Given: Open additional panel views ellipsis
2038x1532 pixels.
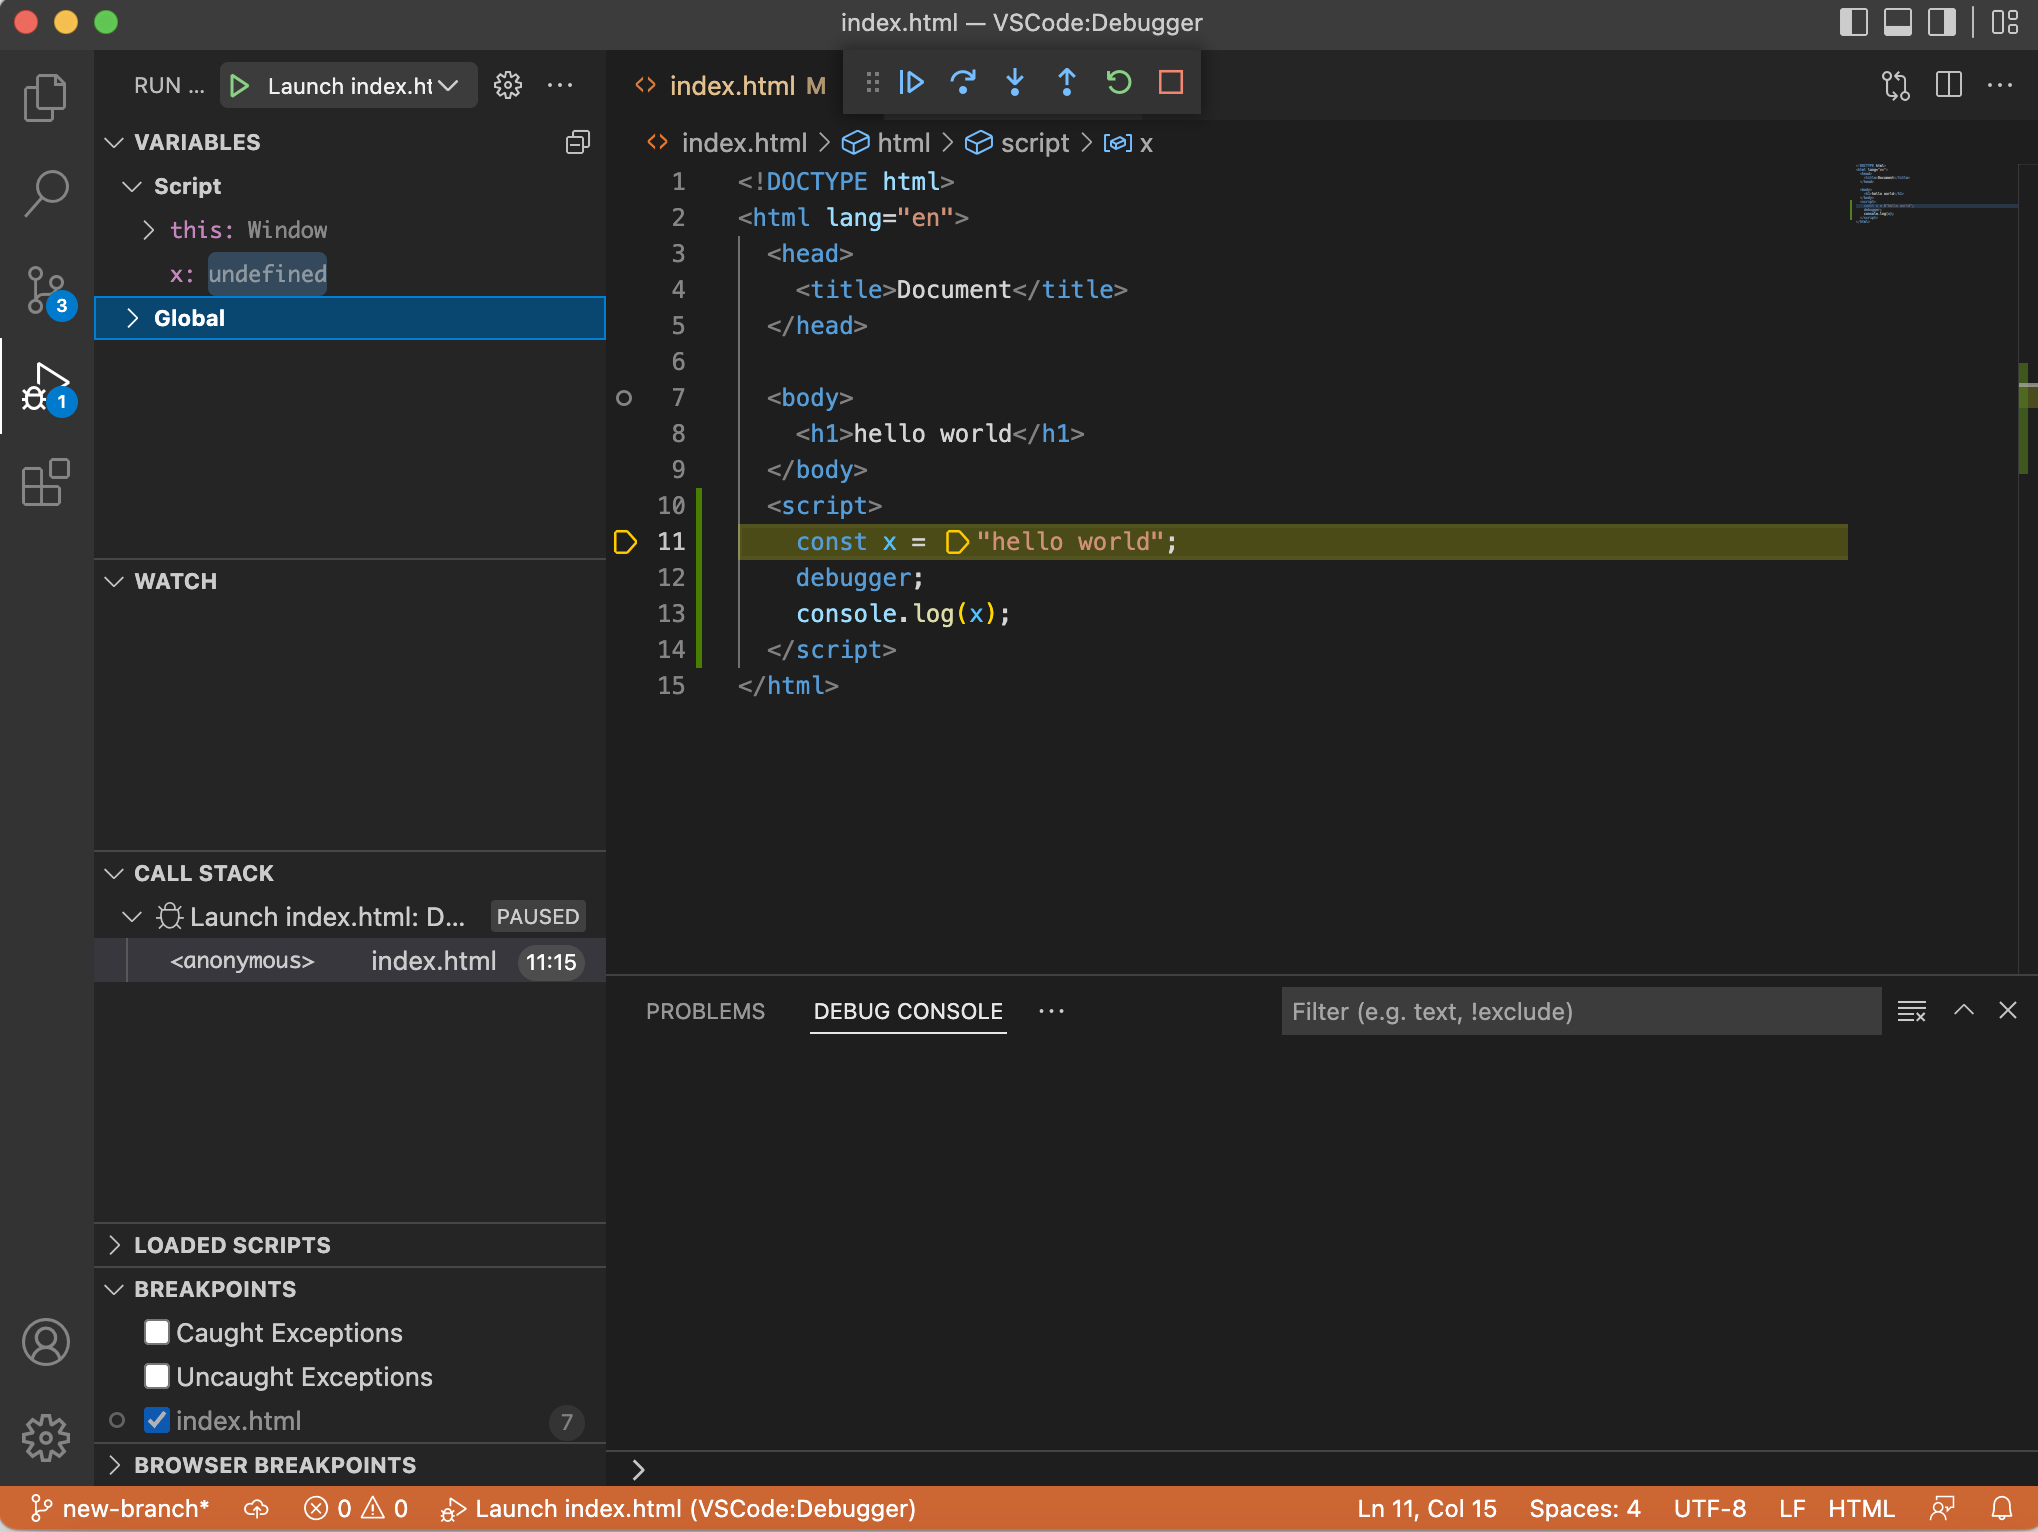Looking at the screenshot, I should point(1051,1011).
